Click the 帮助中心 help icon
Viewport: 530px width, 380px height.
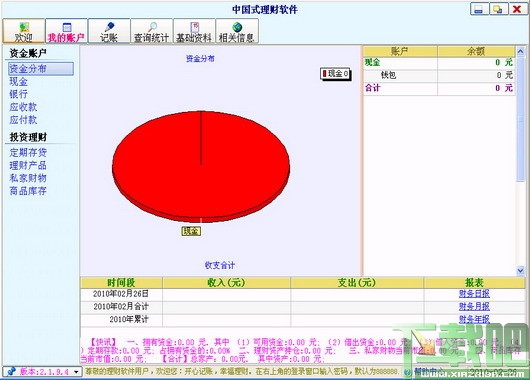pyautogui.click(x=408, y=372)
